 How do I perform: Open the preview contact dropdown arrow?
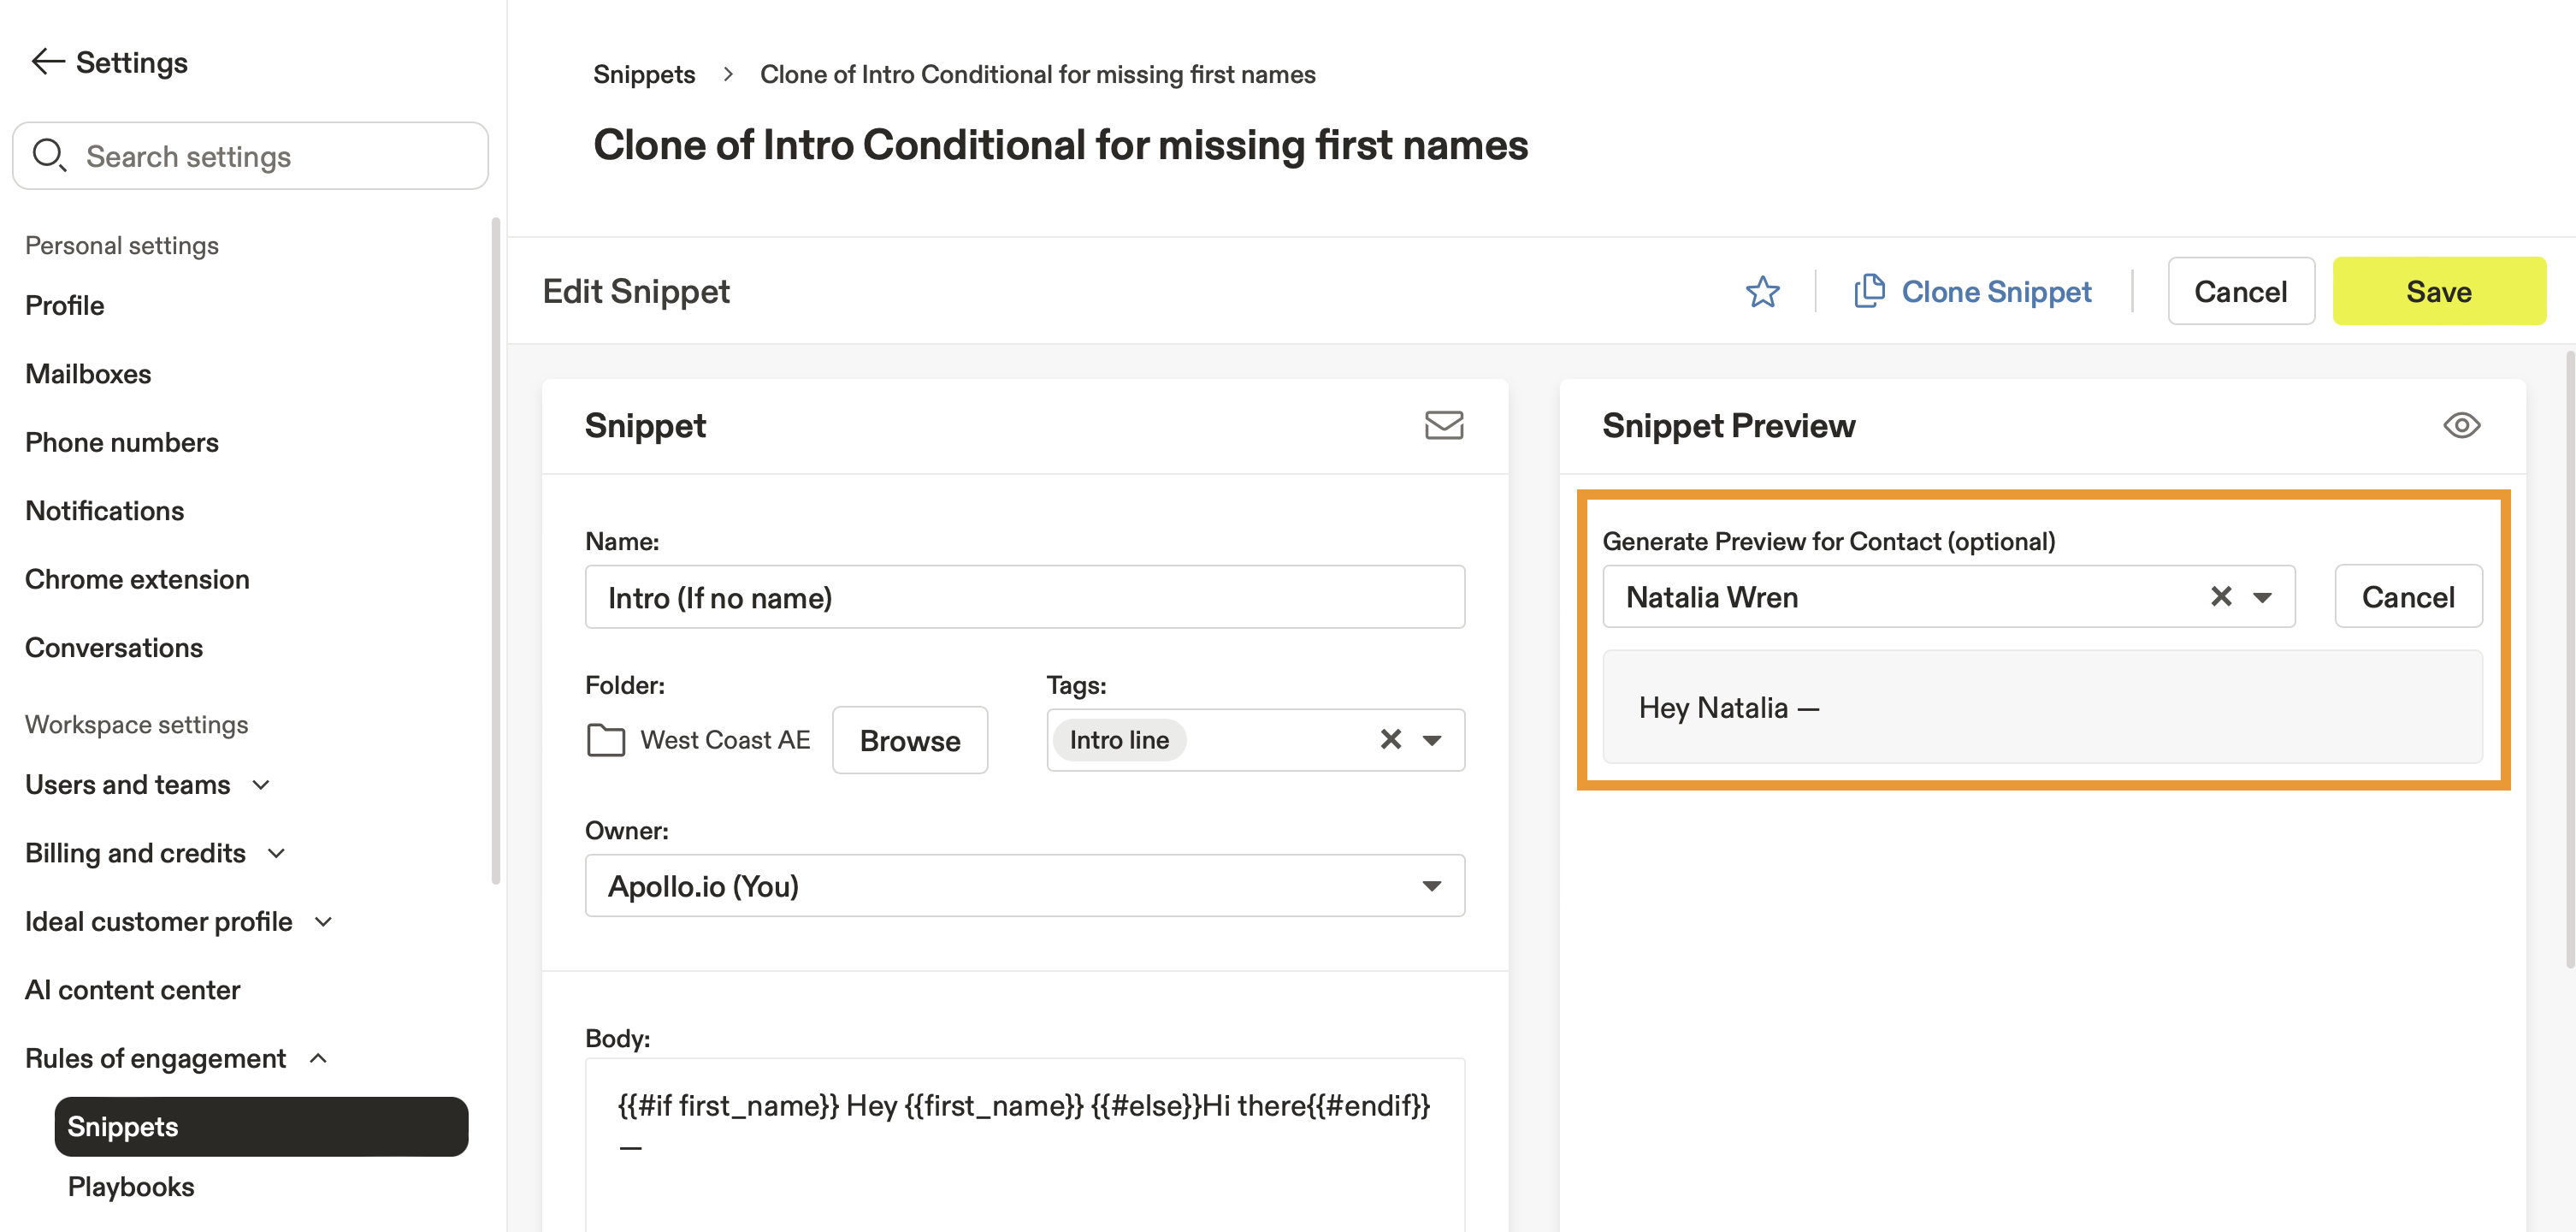2262,597
